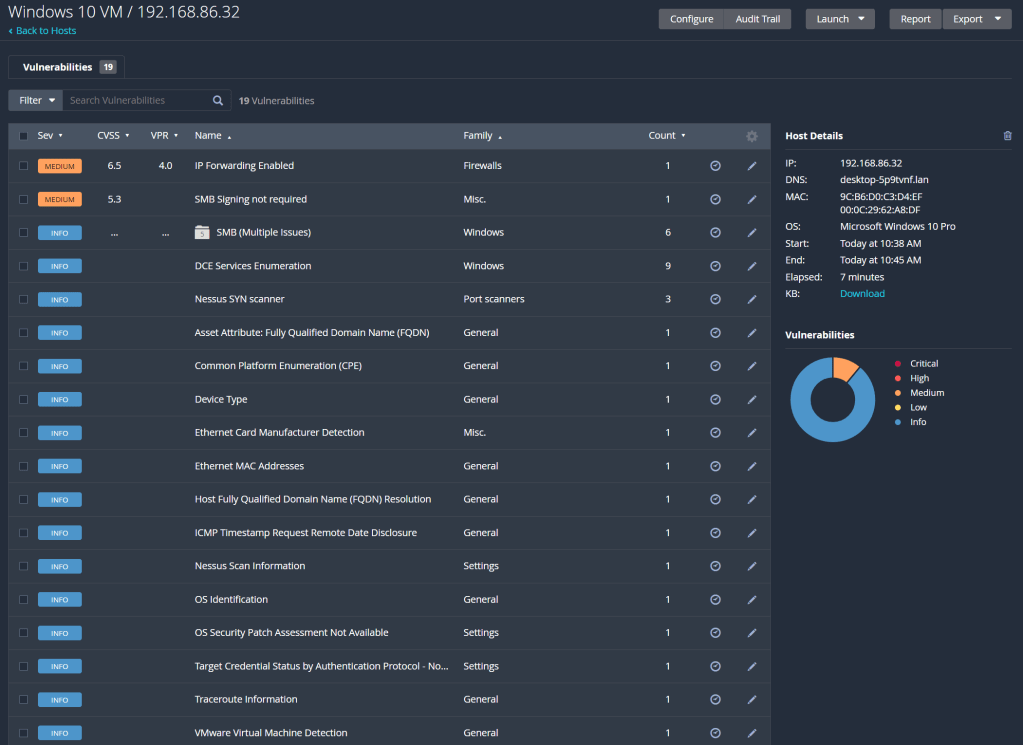The image size is (1023, 745).
Task: Click the Medium orange legend dot
Action: pyautogui.click(x=898, y=393)
